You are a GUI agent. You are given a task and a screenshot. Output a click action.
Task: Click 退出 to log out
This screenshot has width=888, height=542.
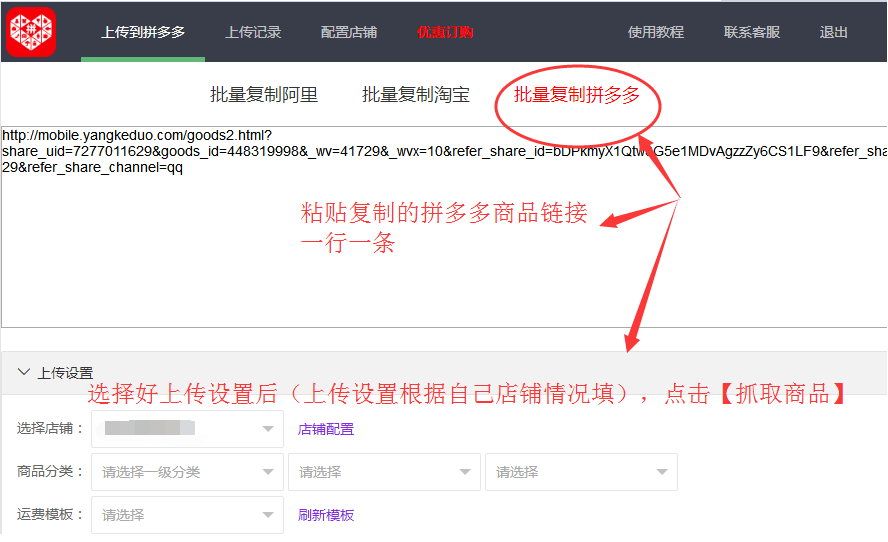coord(834,32)
